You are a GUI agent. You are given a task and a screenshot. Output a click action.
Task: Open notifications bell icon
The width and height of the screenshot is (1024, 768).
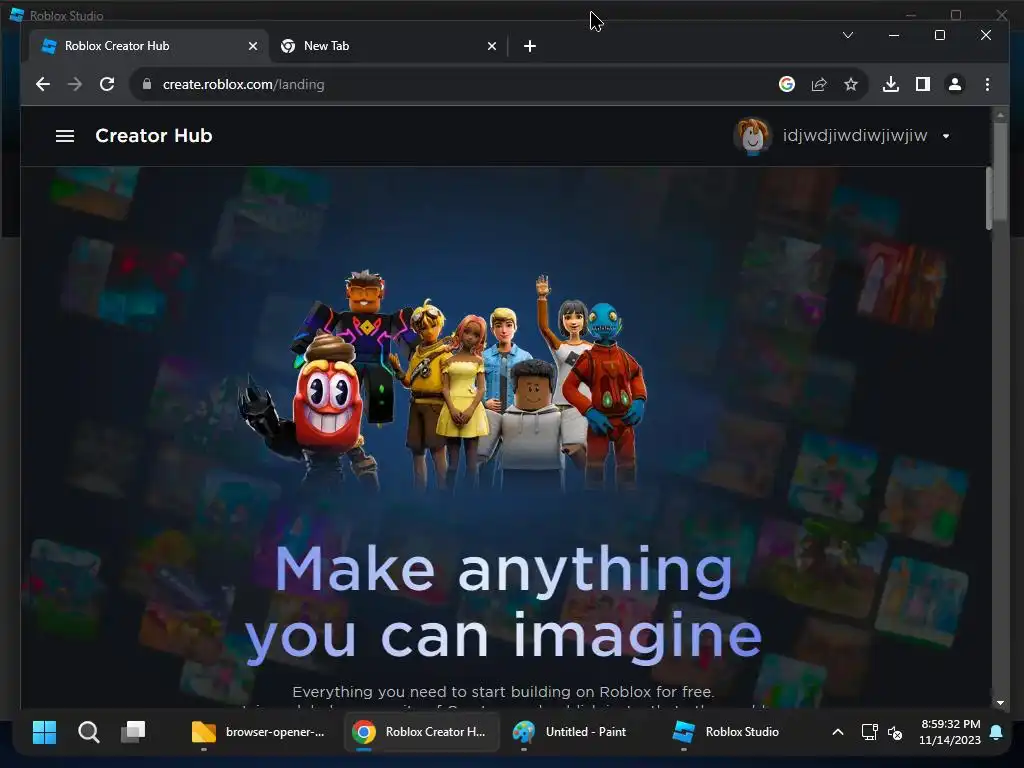pos(996,732)
